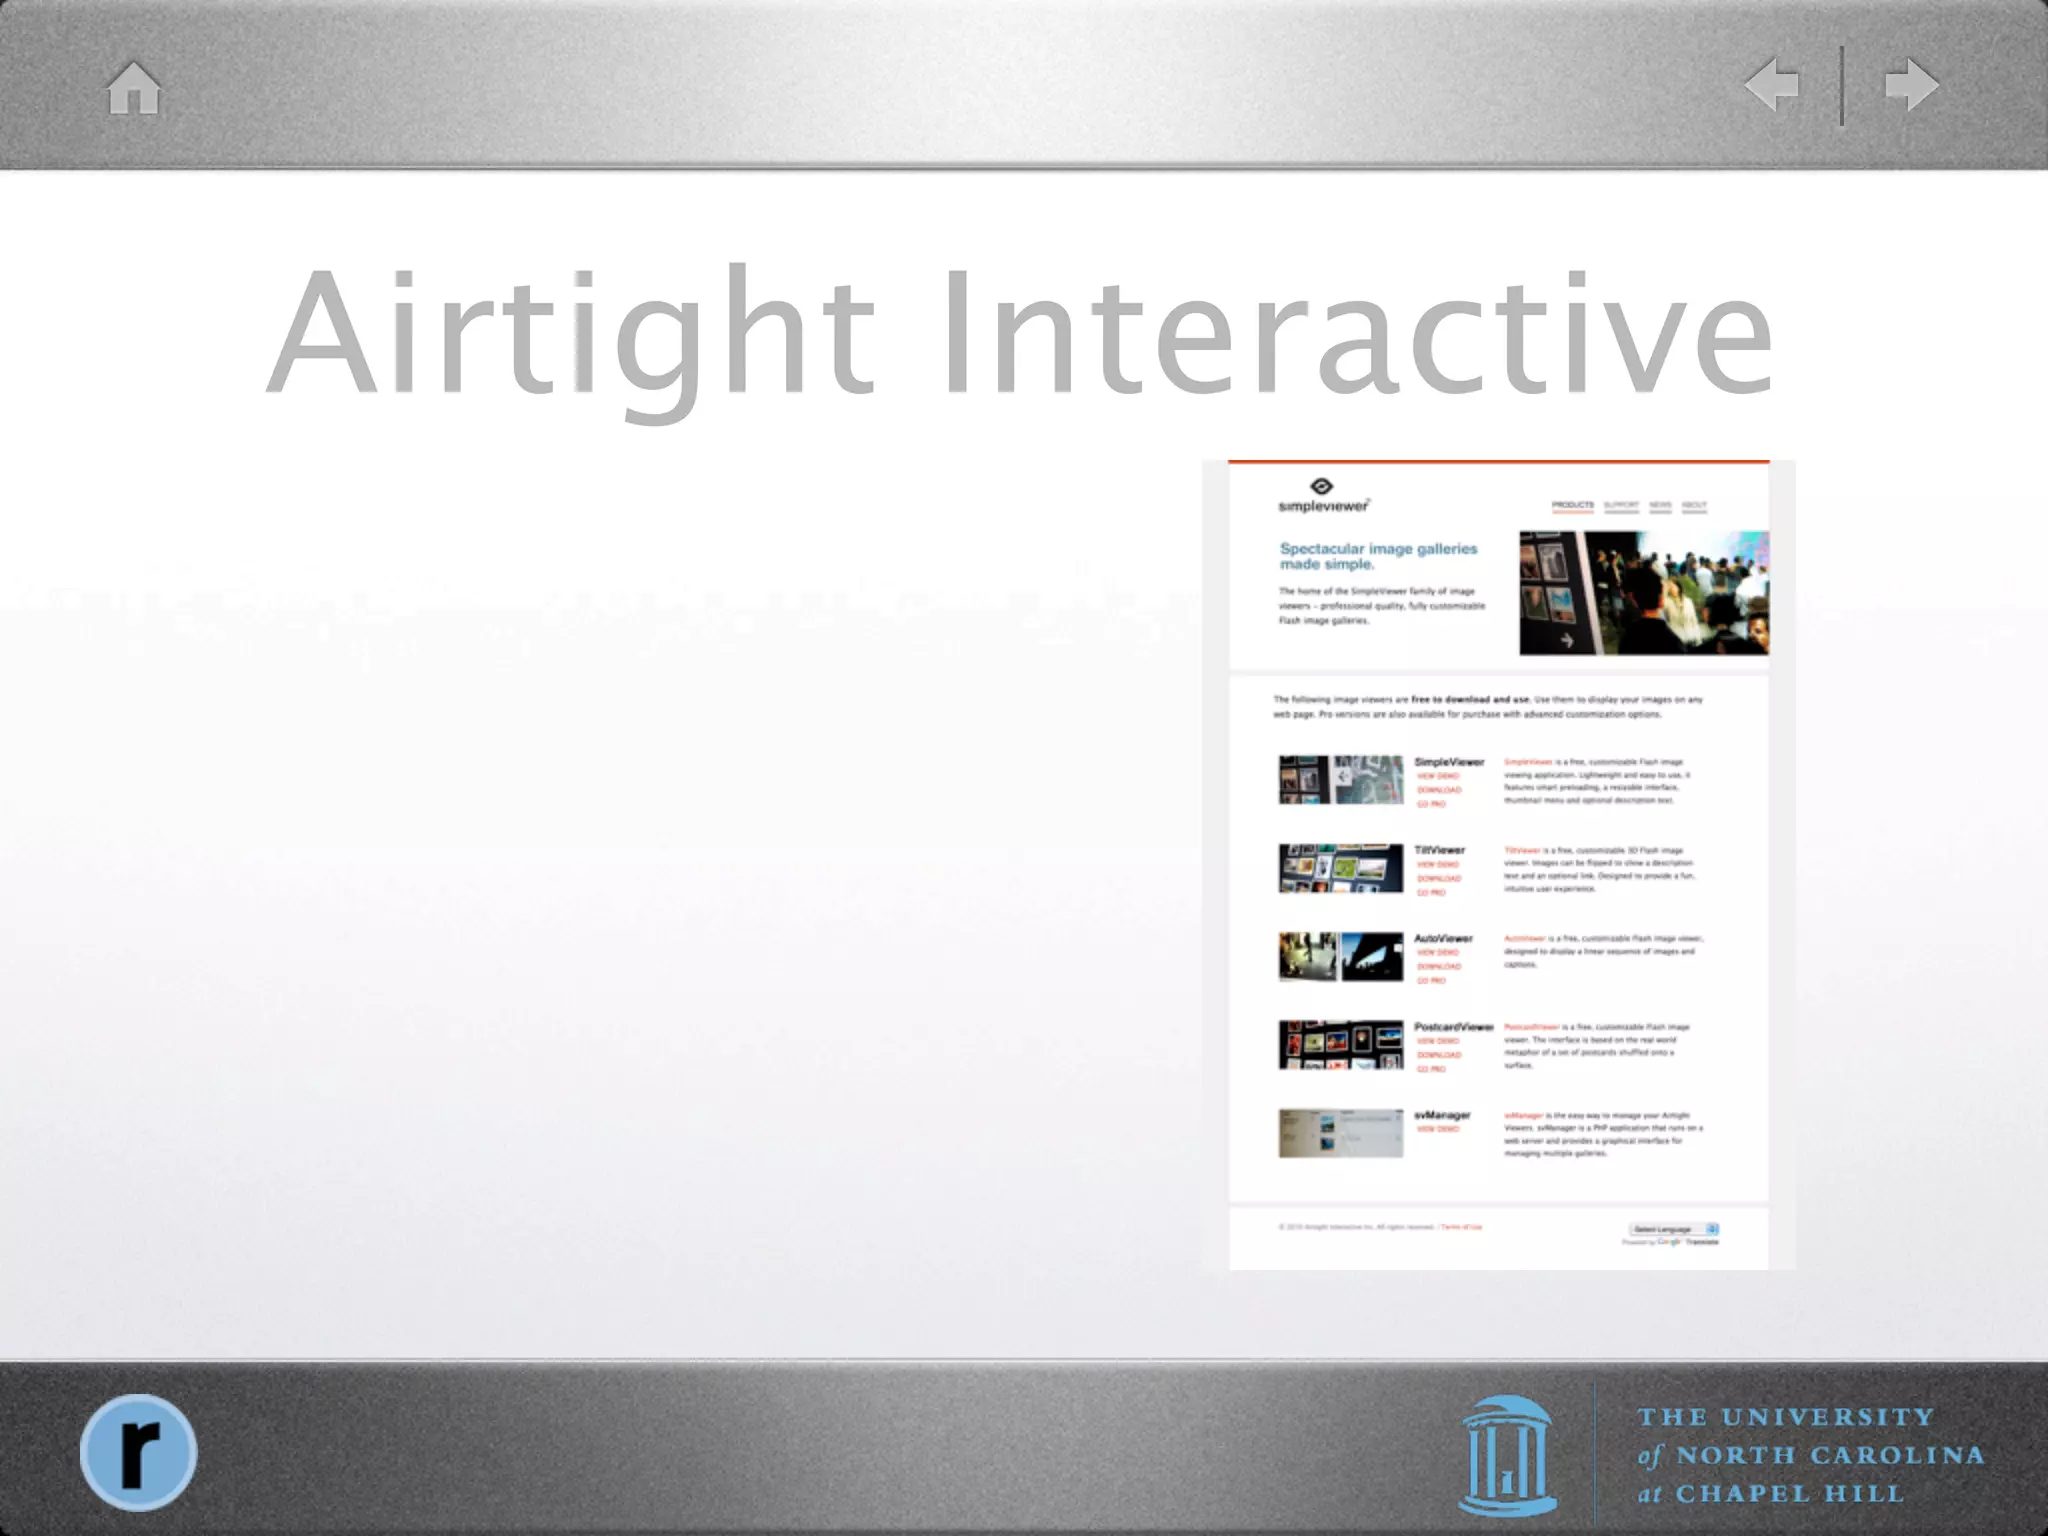The height and width of the screenshot is (1536, 2048).
Task: Select PRODUCTS tab in website screenshot
Action: [x=1572, y=505]
